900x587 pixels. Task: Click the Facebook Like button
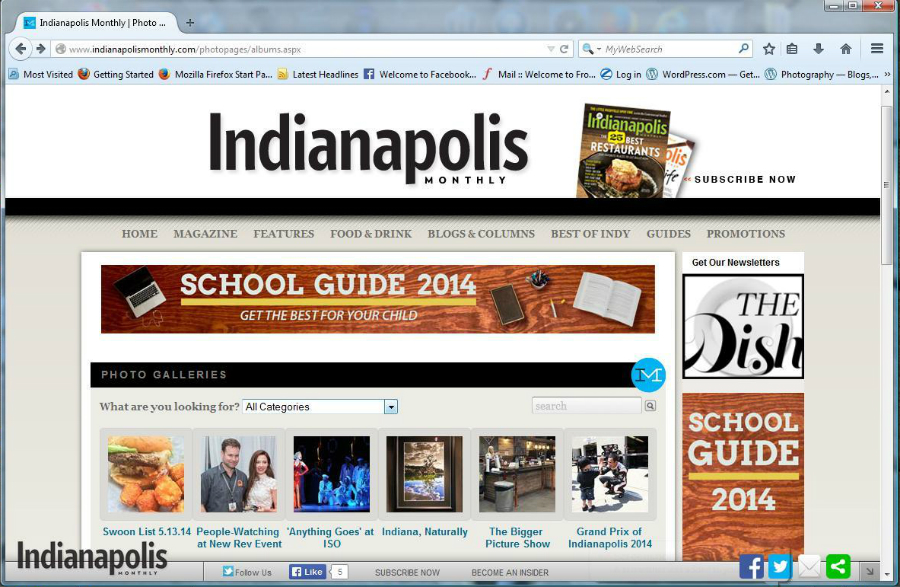[x=307, y=572]
